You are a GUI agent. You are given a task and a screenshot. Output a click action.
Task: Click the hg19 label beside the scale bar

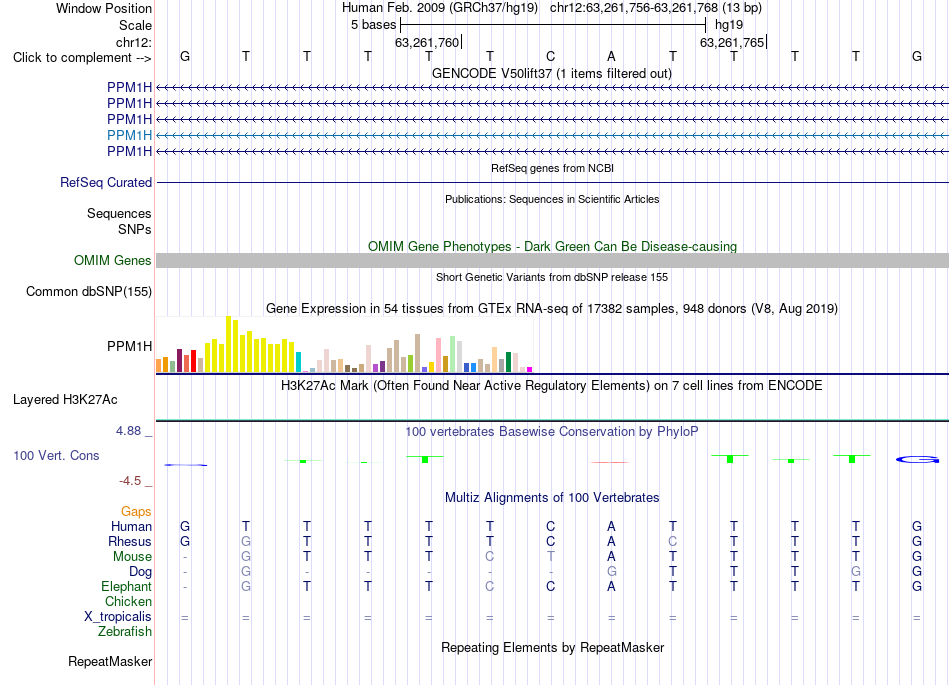pos(729,25)
